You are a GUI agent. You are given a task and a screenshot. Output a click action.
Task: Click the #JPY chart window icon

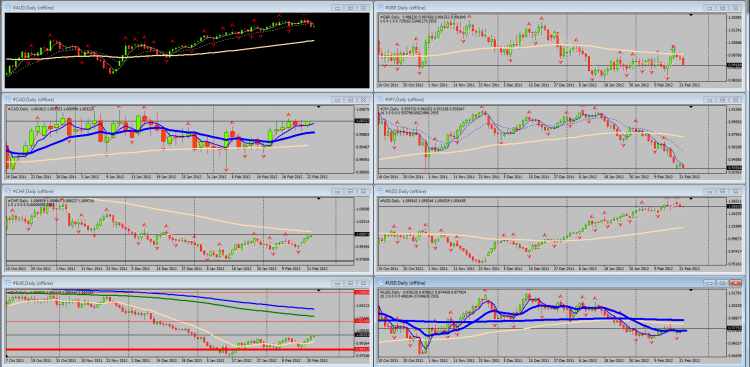(x=380, y=100)
